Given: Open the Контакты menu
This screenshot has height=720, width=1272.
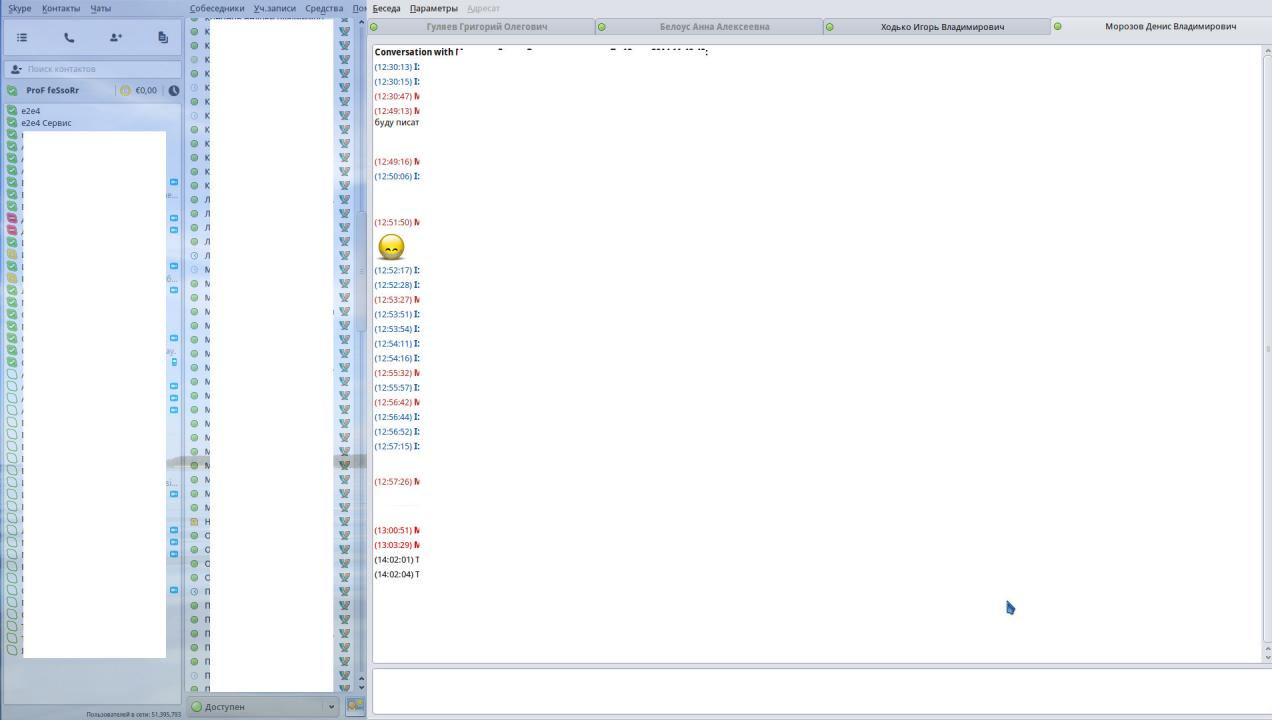Looking at the screenshot, I should tap(61, 8).
